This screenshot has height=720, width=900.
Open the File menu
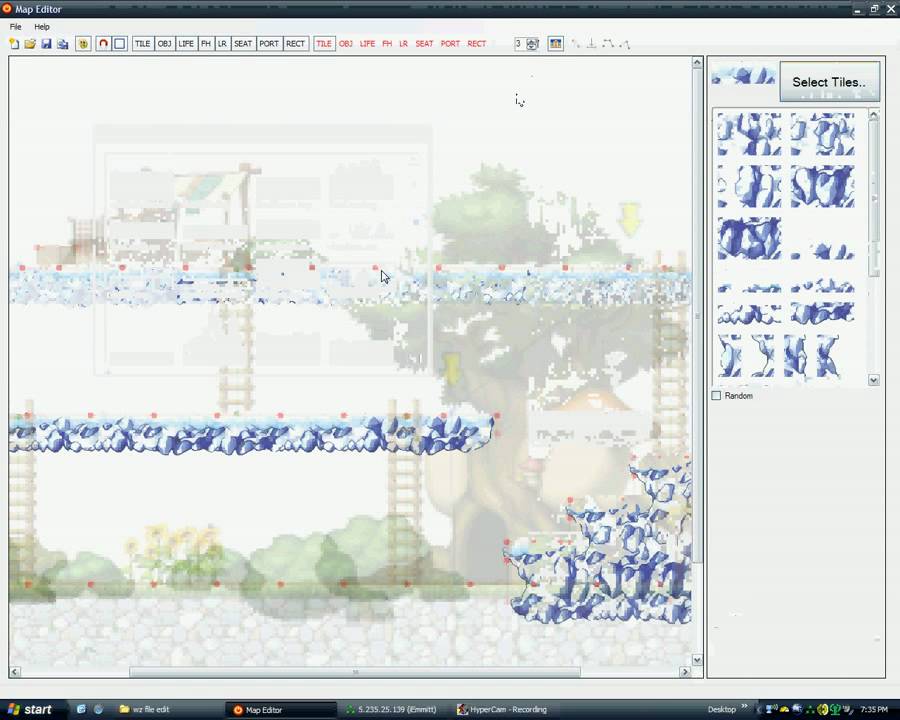coord(15,26)
